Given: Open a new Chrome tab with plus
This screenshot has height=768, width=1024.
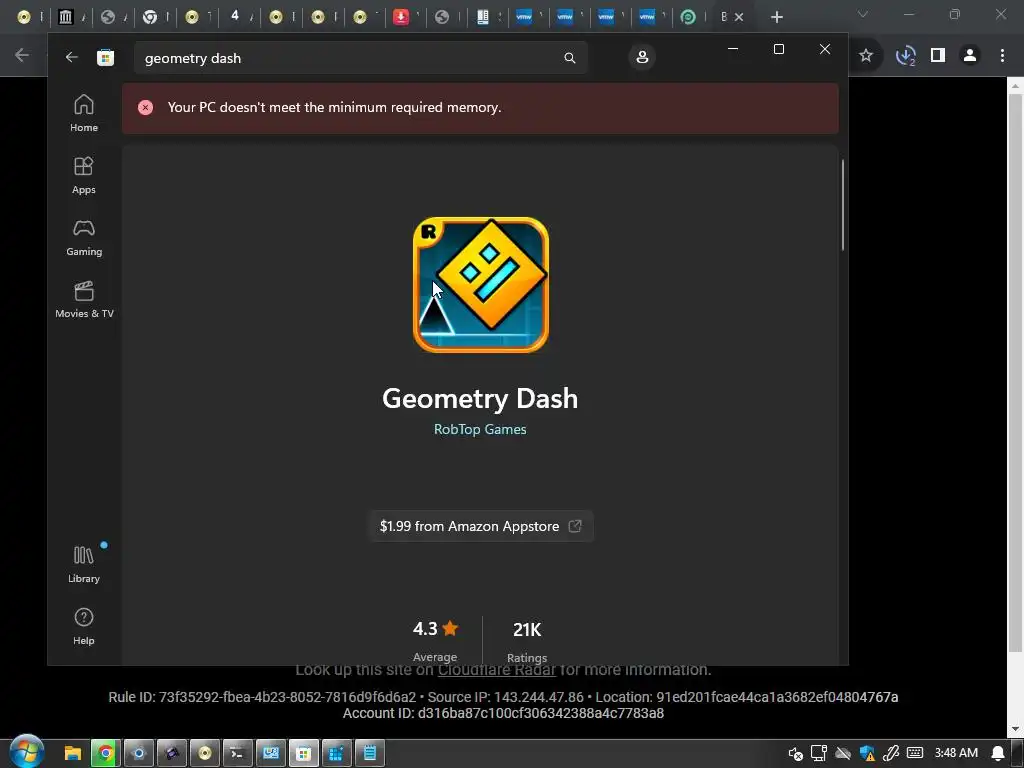Looking at the screenshot, I should pyautogui.click(x=776, y=17).
